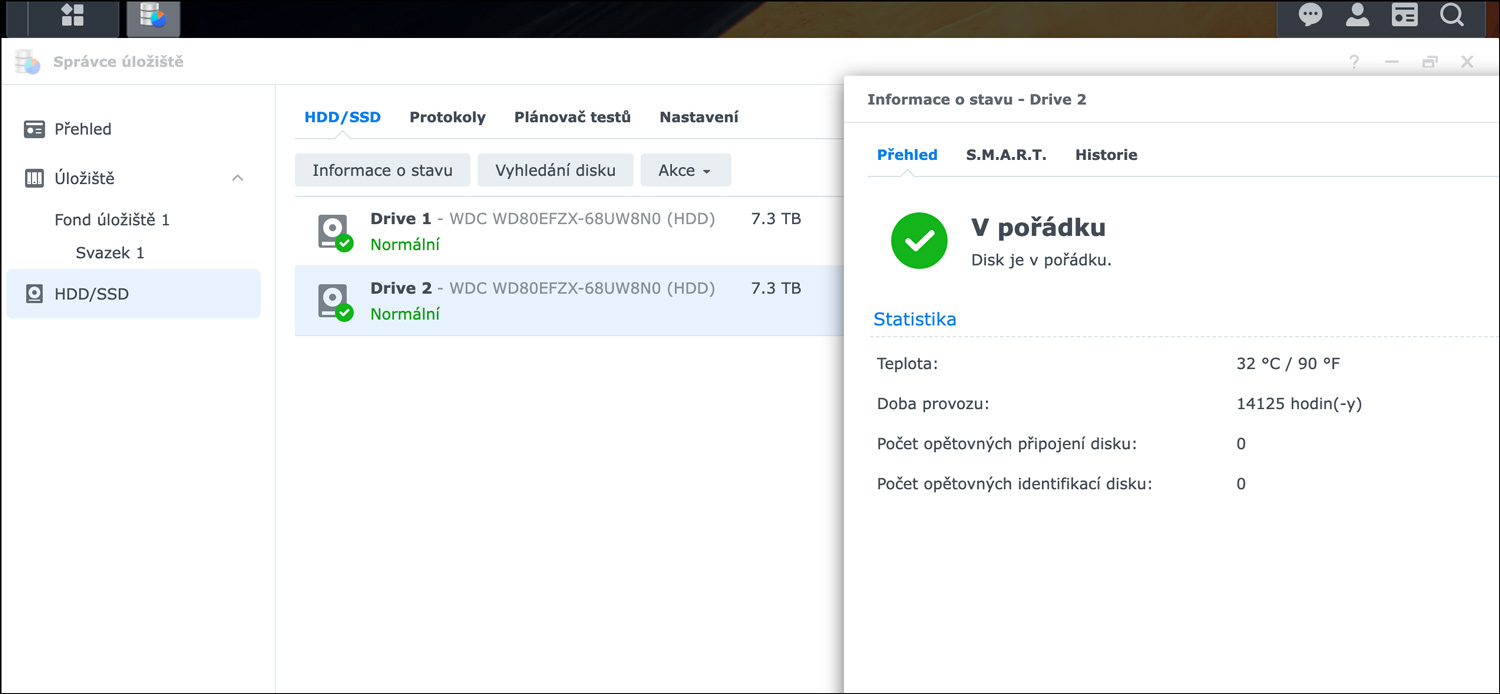Screen dimensions: 1500x694
Task: Click the Drive 1 disk icon
Action: tap(334, 232)
